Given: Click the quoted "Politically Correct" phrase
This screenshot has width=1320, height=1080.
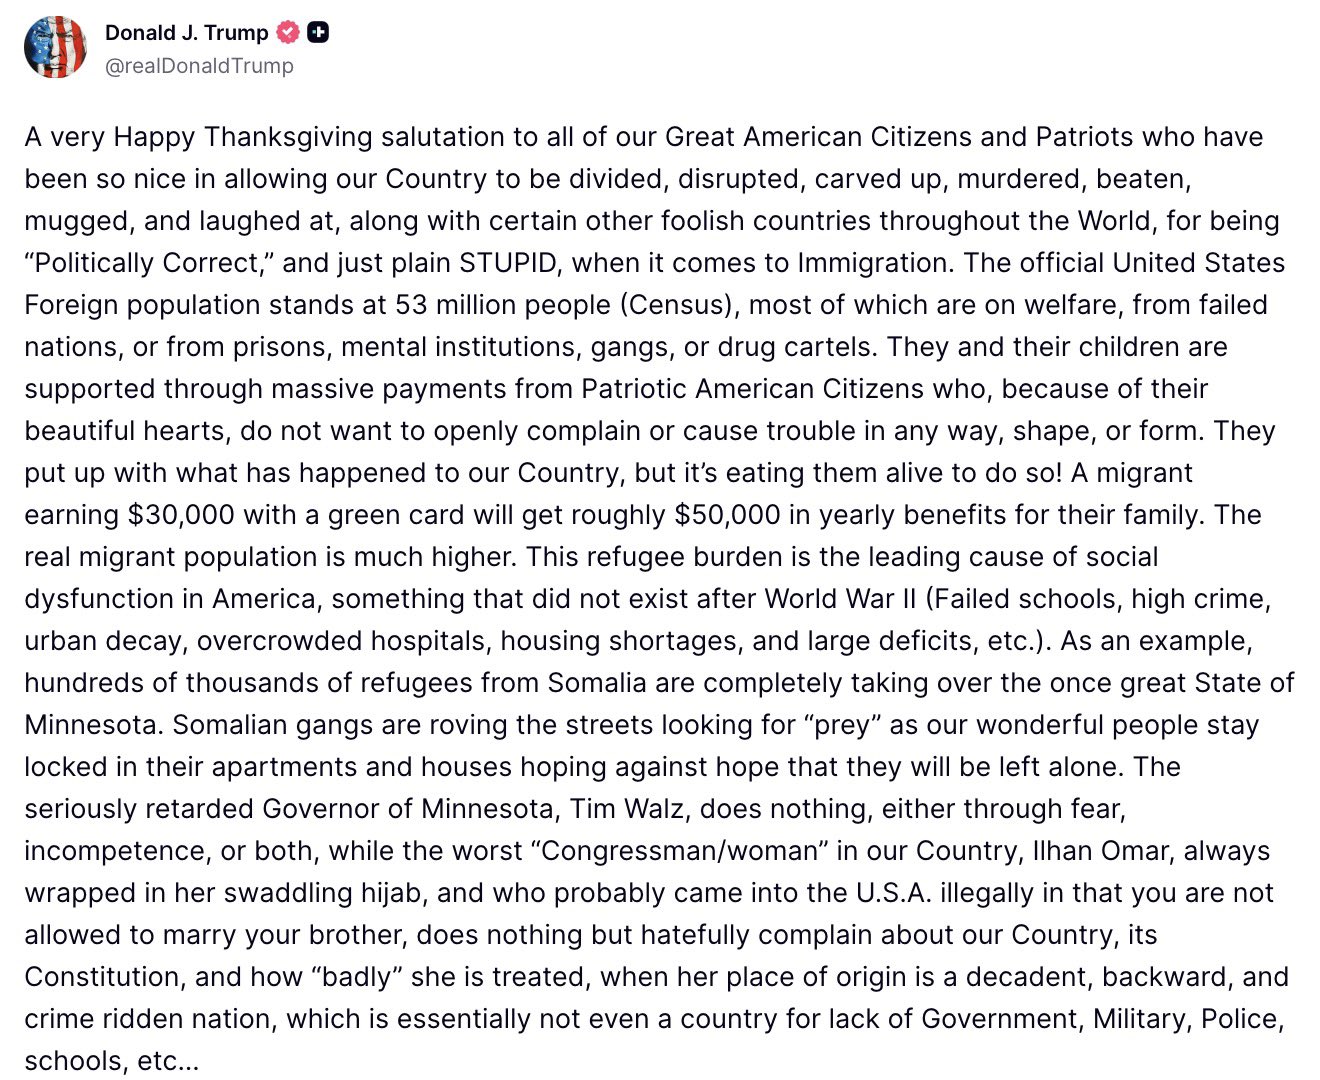Looking at the screenshot, I should point(148,263).
